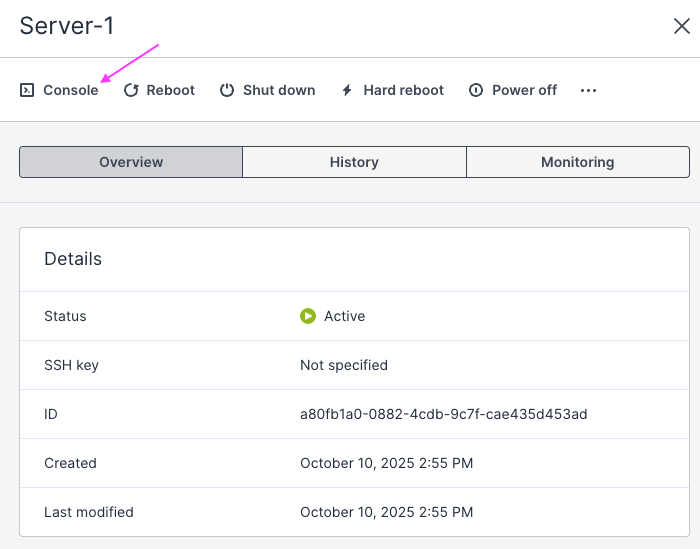Click the SSH key 'Not specified' value
Image resolution: width=700 pixels, height=549 pixels.
[343, 365]
